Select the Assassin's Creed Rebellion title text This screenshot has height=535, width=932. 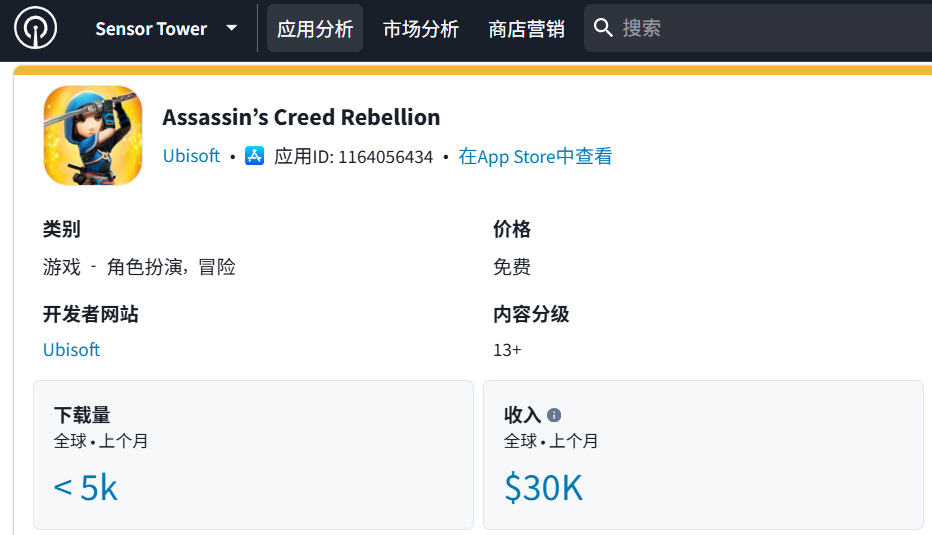[x=301, y=117]
